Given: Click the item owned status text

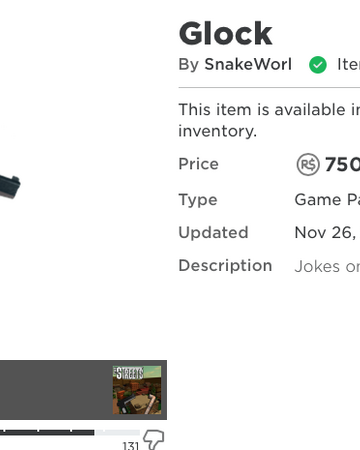Looking at the screenshot, I should click(x=348, y=64).
